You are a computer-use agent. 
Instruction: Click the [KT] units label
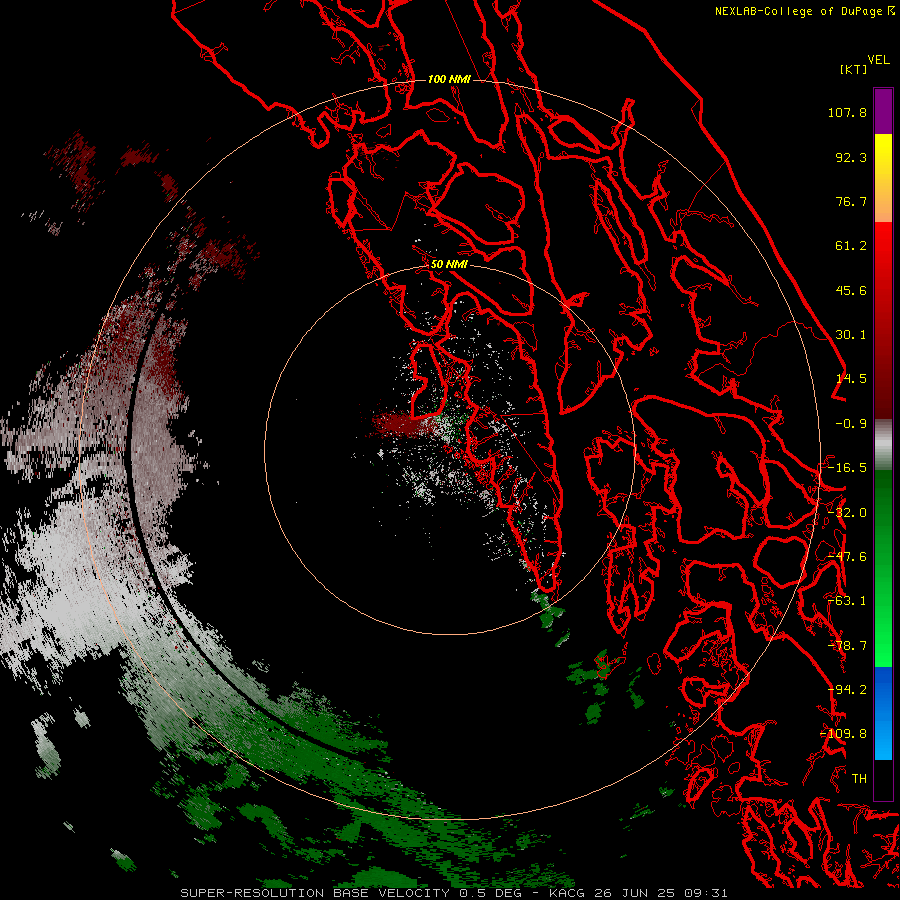tap(854, 69)
